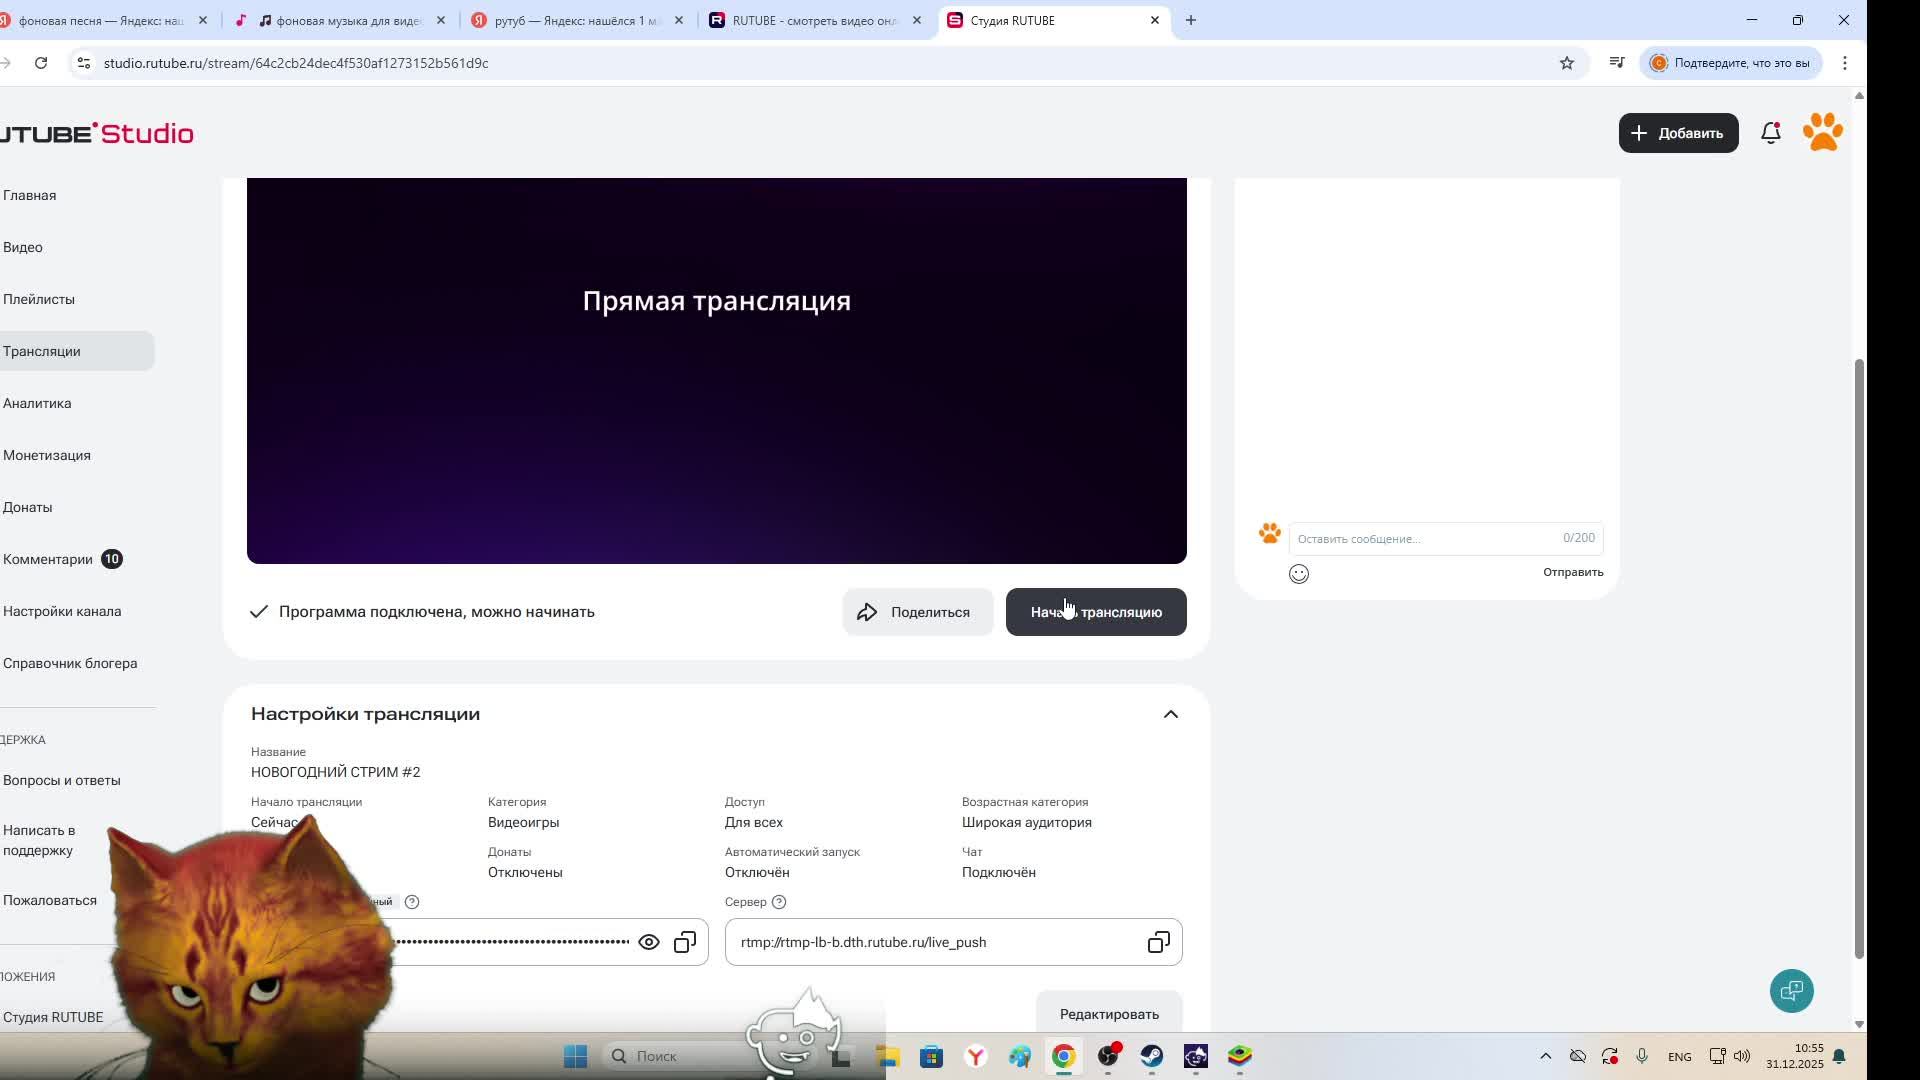This screenshot has height=1080, width=1920.
Task: Open emoji picker in chat
Action: pyautogui.click(x=1298, y=573)
